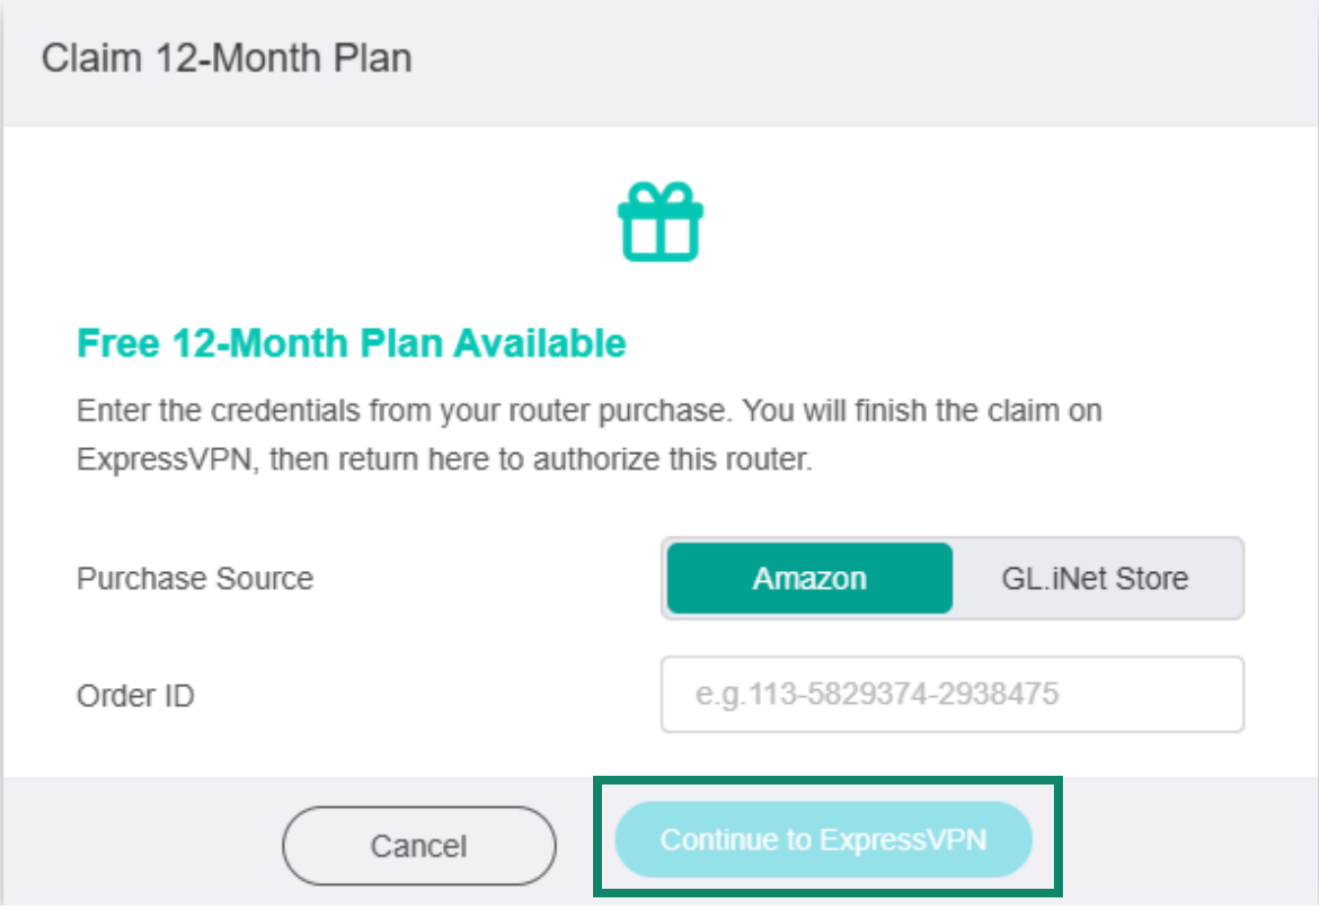This screenshot has width=1319, height=906.
Task: Switch purchase source to GL.iNet Store
Action: pos(1095,578)
